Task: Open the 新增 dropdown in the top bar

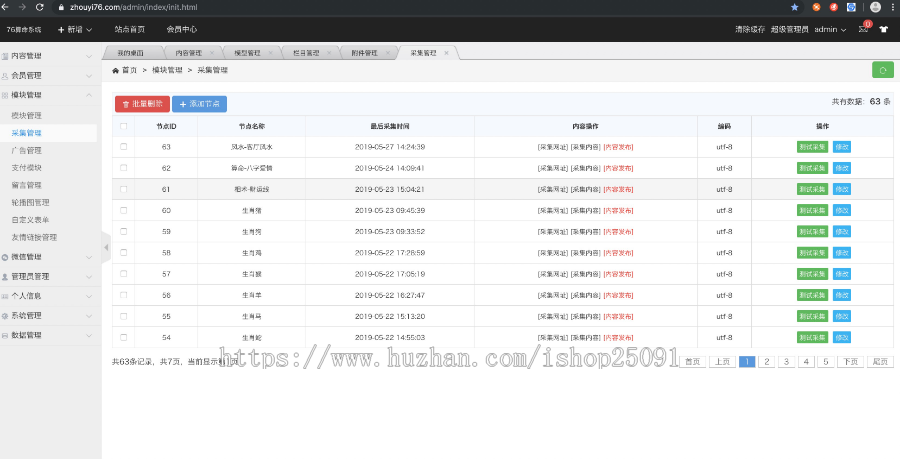Action: (x=75, y=29)
